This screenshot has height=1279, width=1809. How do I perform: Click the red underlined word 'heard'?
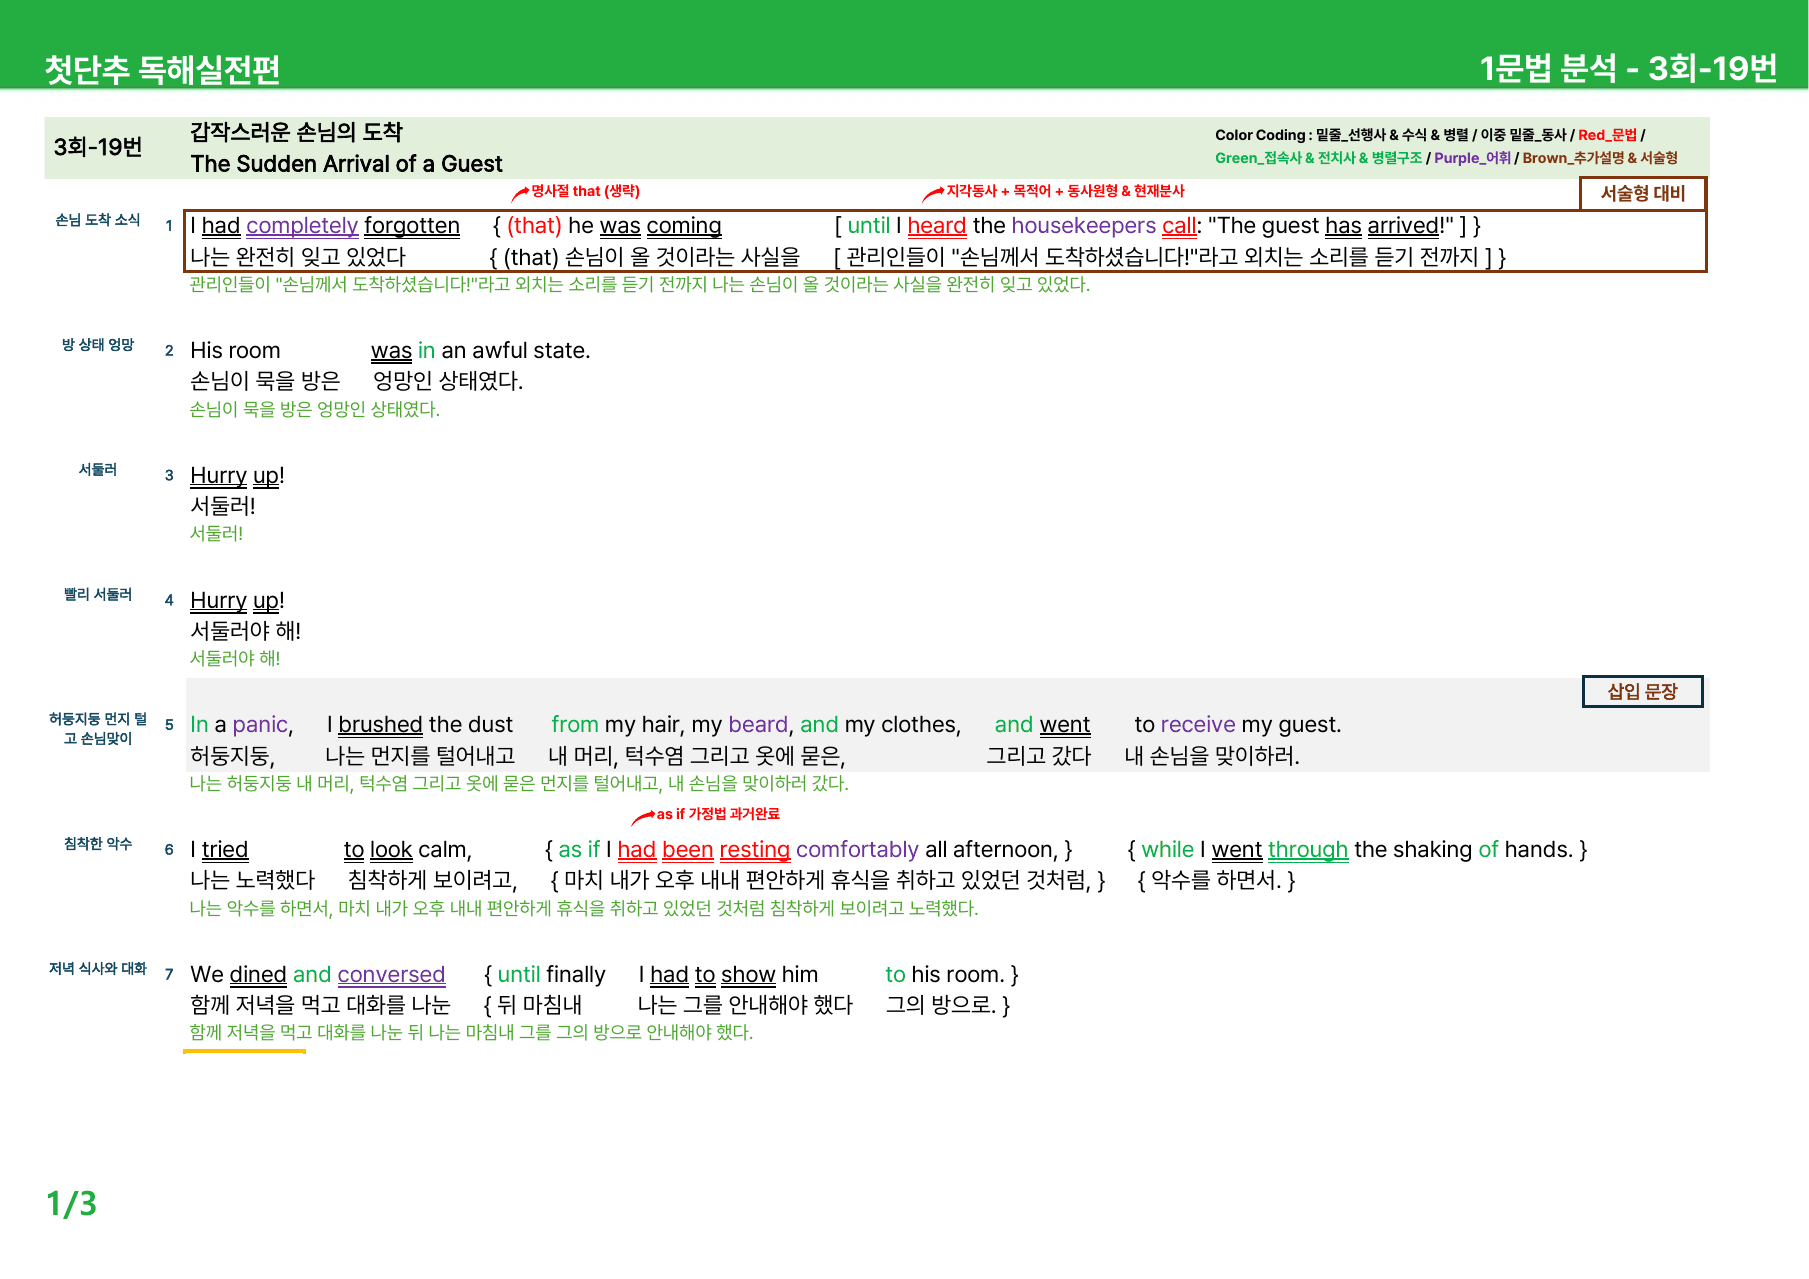pos(937,226)
